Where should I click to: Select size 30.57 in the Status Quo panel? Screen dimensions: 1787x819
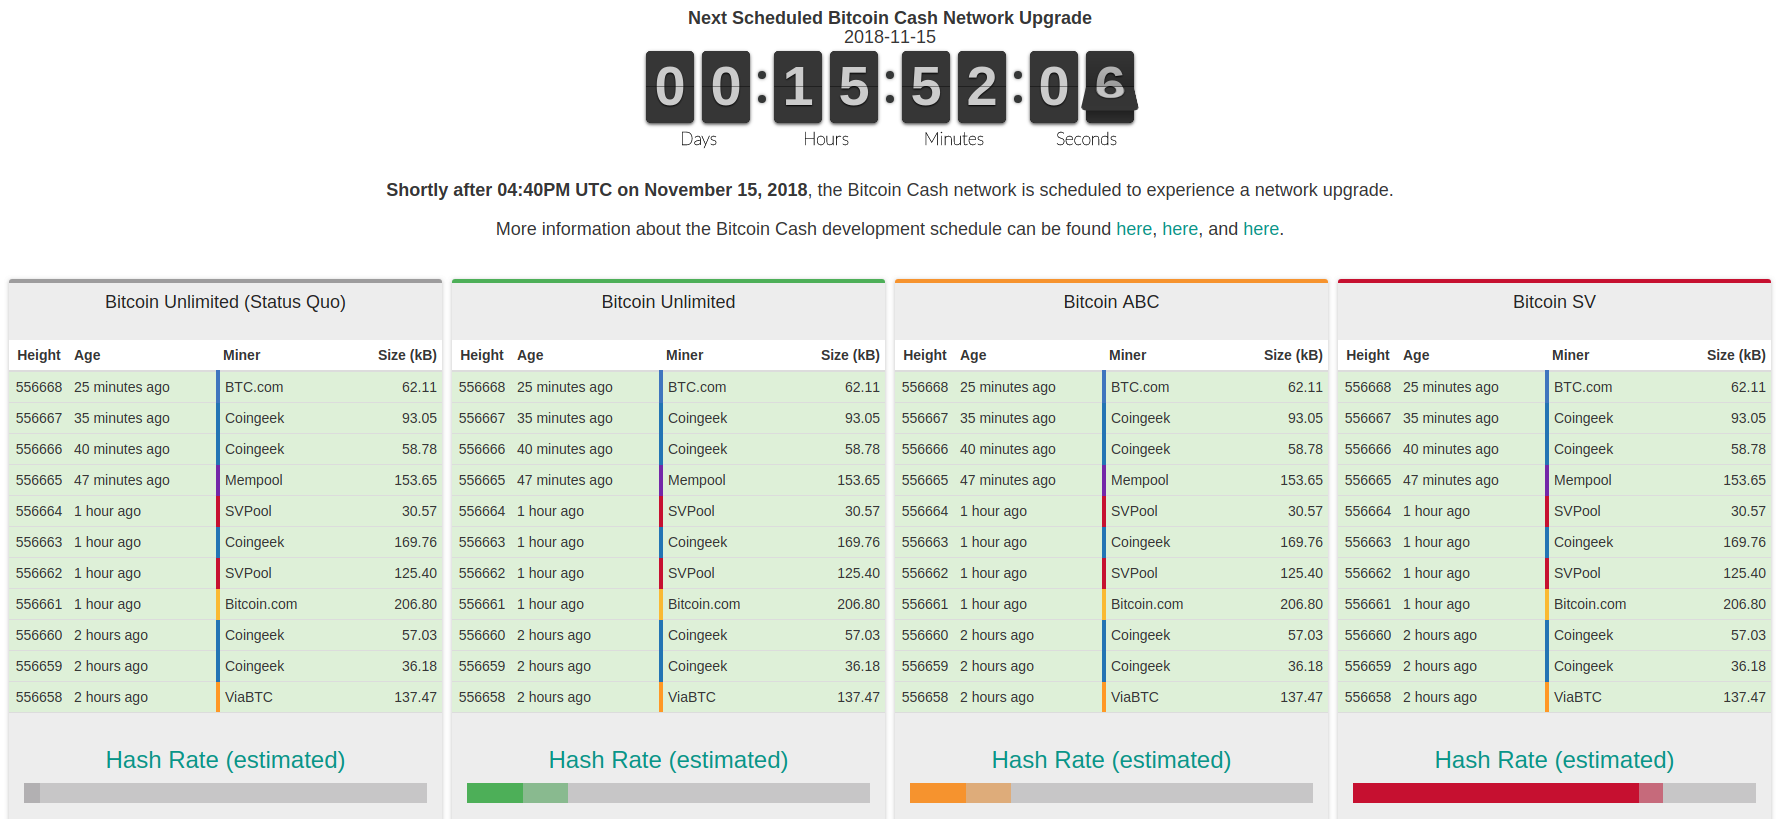click(x=419, y=511)
